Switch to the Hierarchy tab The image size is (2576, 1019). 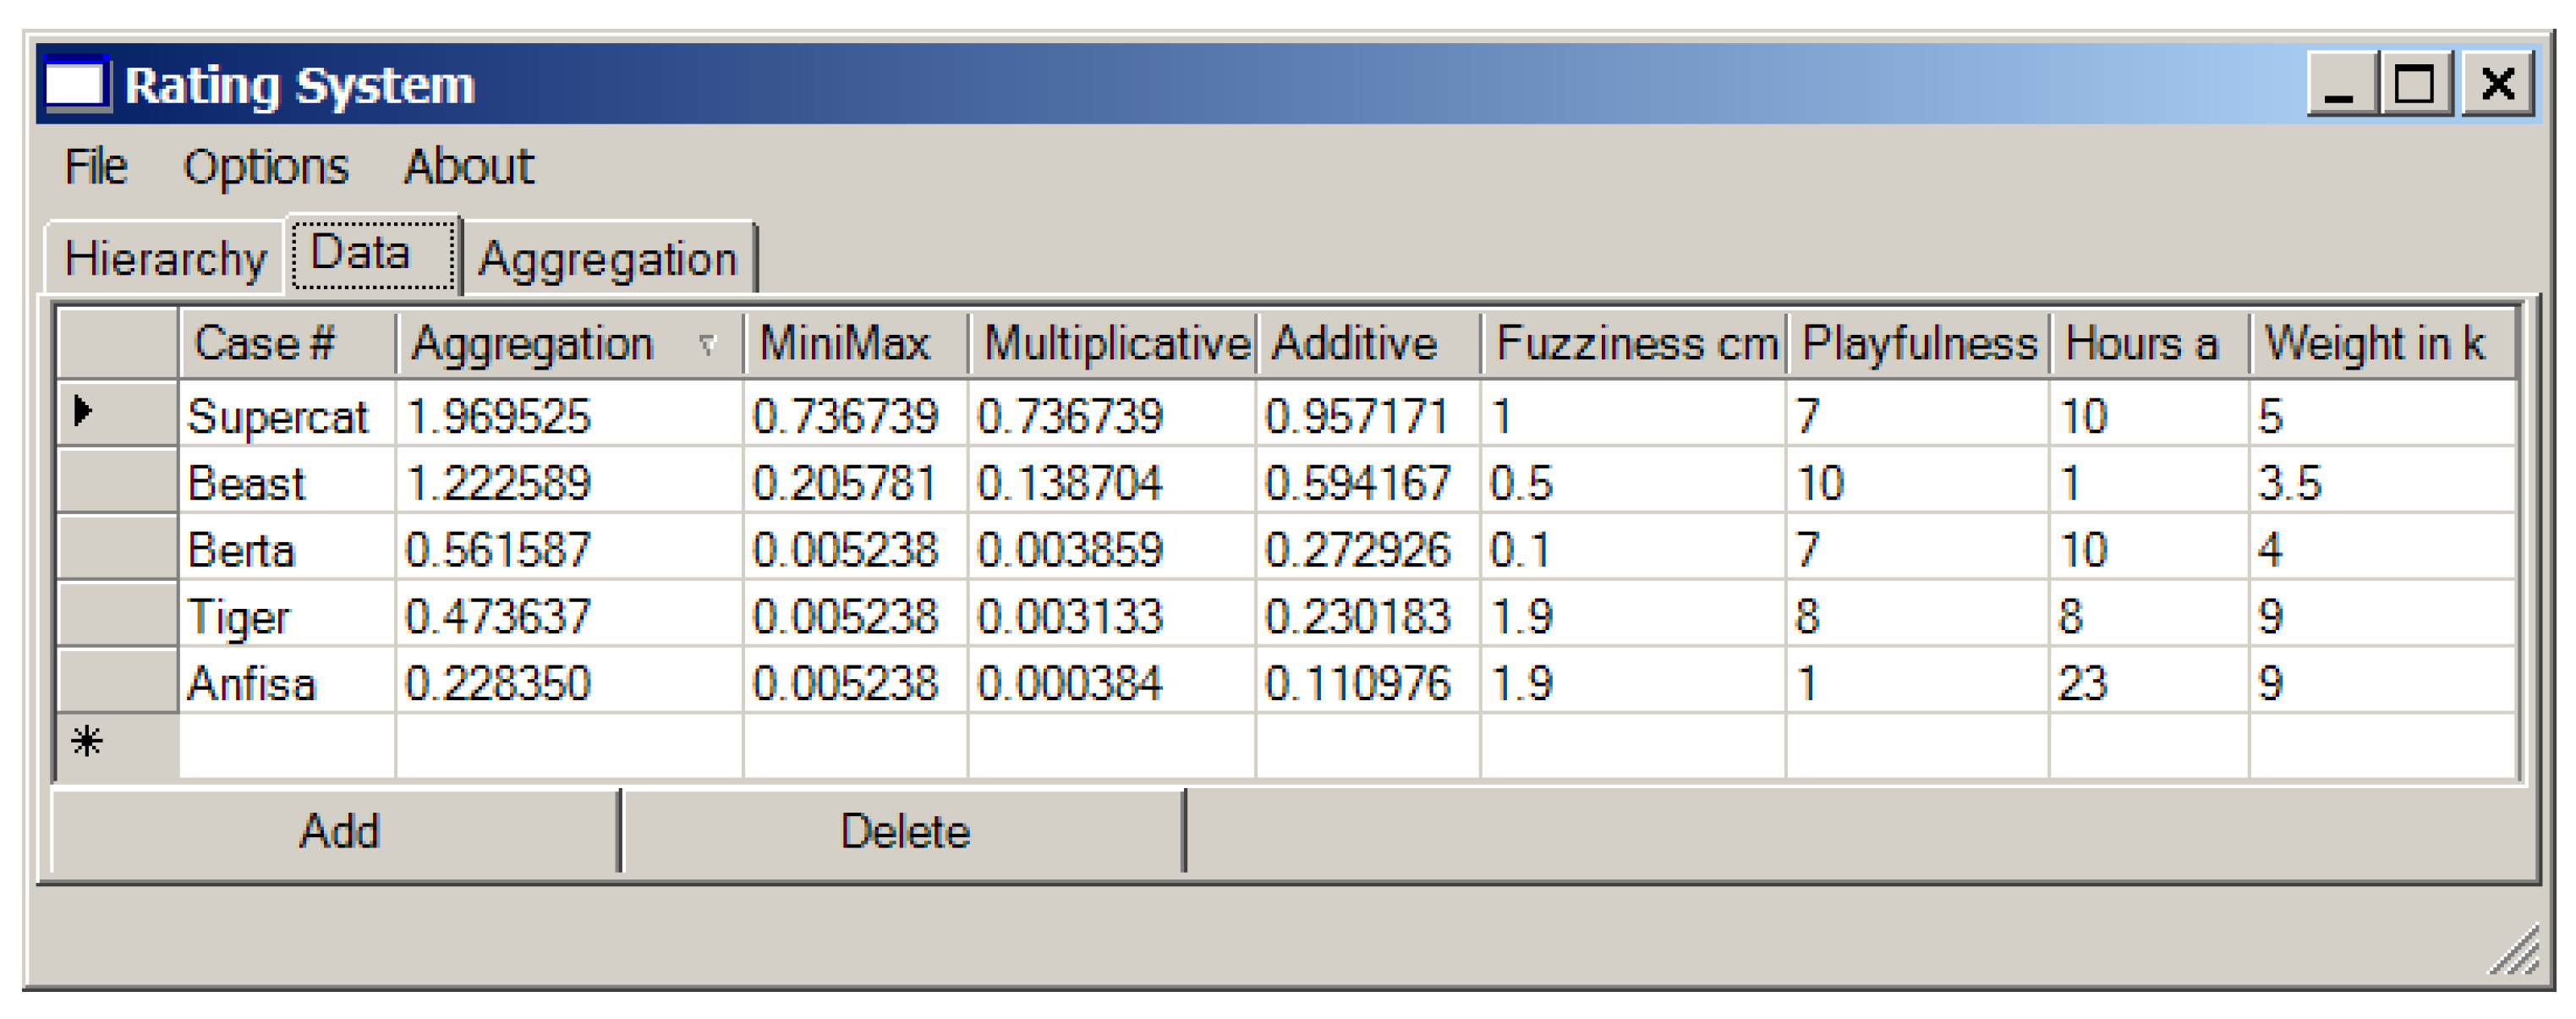(x=165, y=259)
